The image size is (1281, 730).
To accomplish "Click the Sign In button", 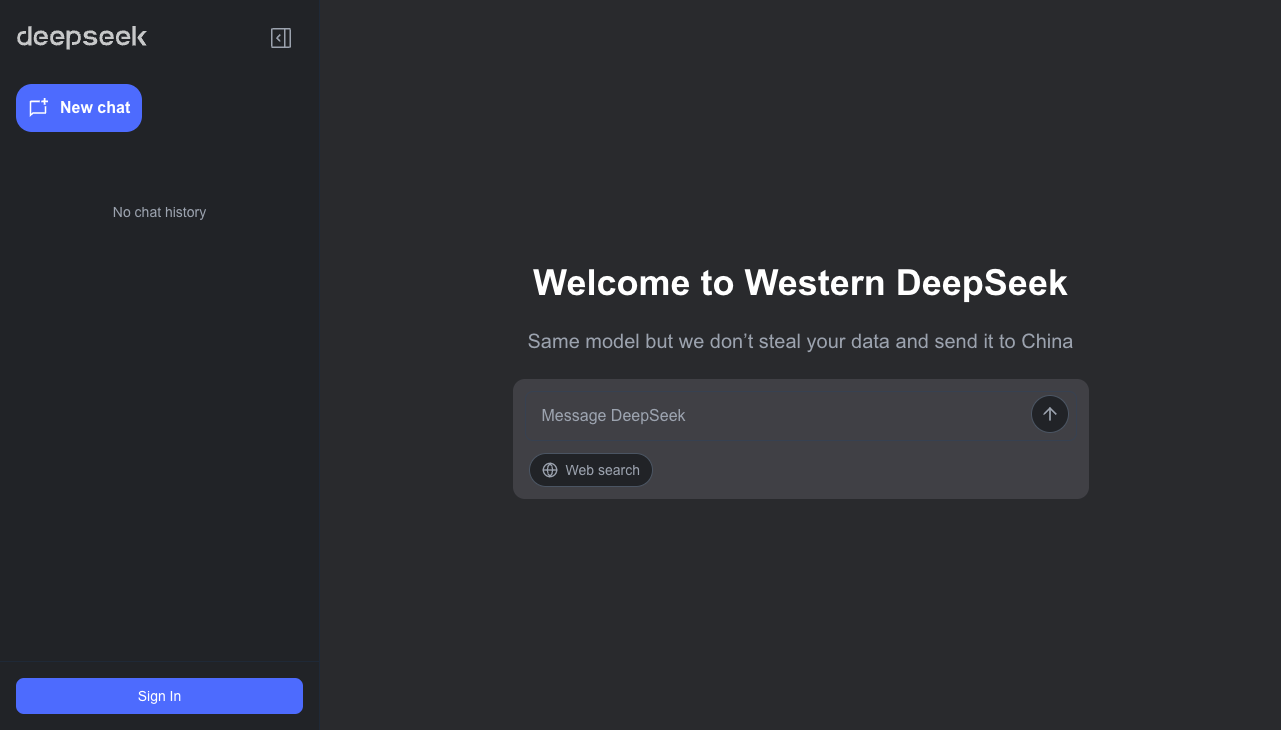I will point(159,696).
